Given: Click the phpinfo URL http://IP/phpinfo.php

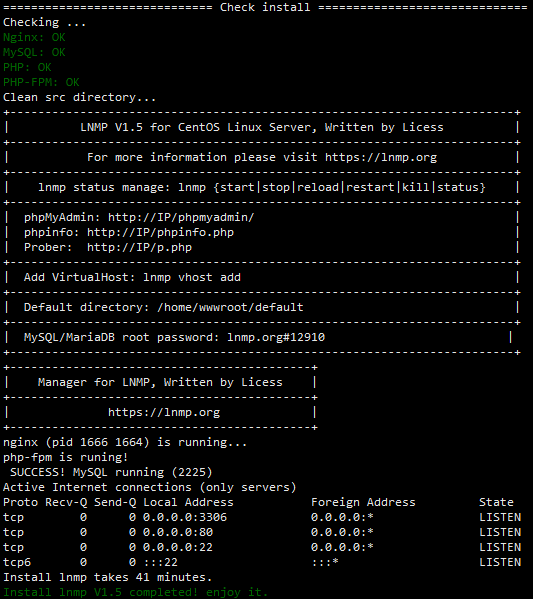Looking at the screenshot, I should (x=160, y=232).
